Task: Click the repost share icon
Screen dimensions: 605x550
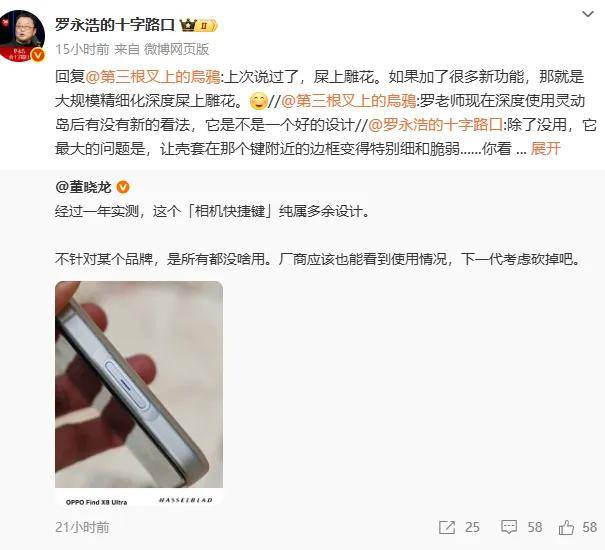Action: 447,527
